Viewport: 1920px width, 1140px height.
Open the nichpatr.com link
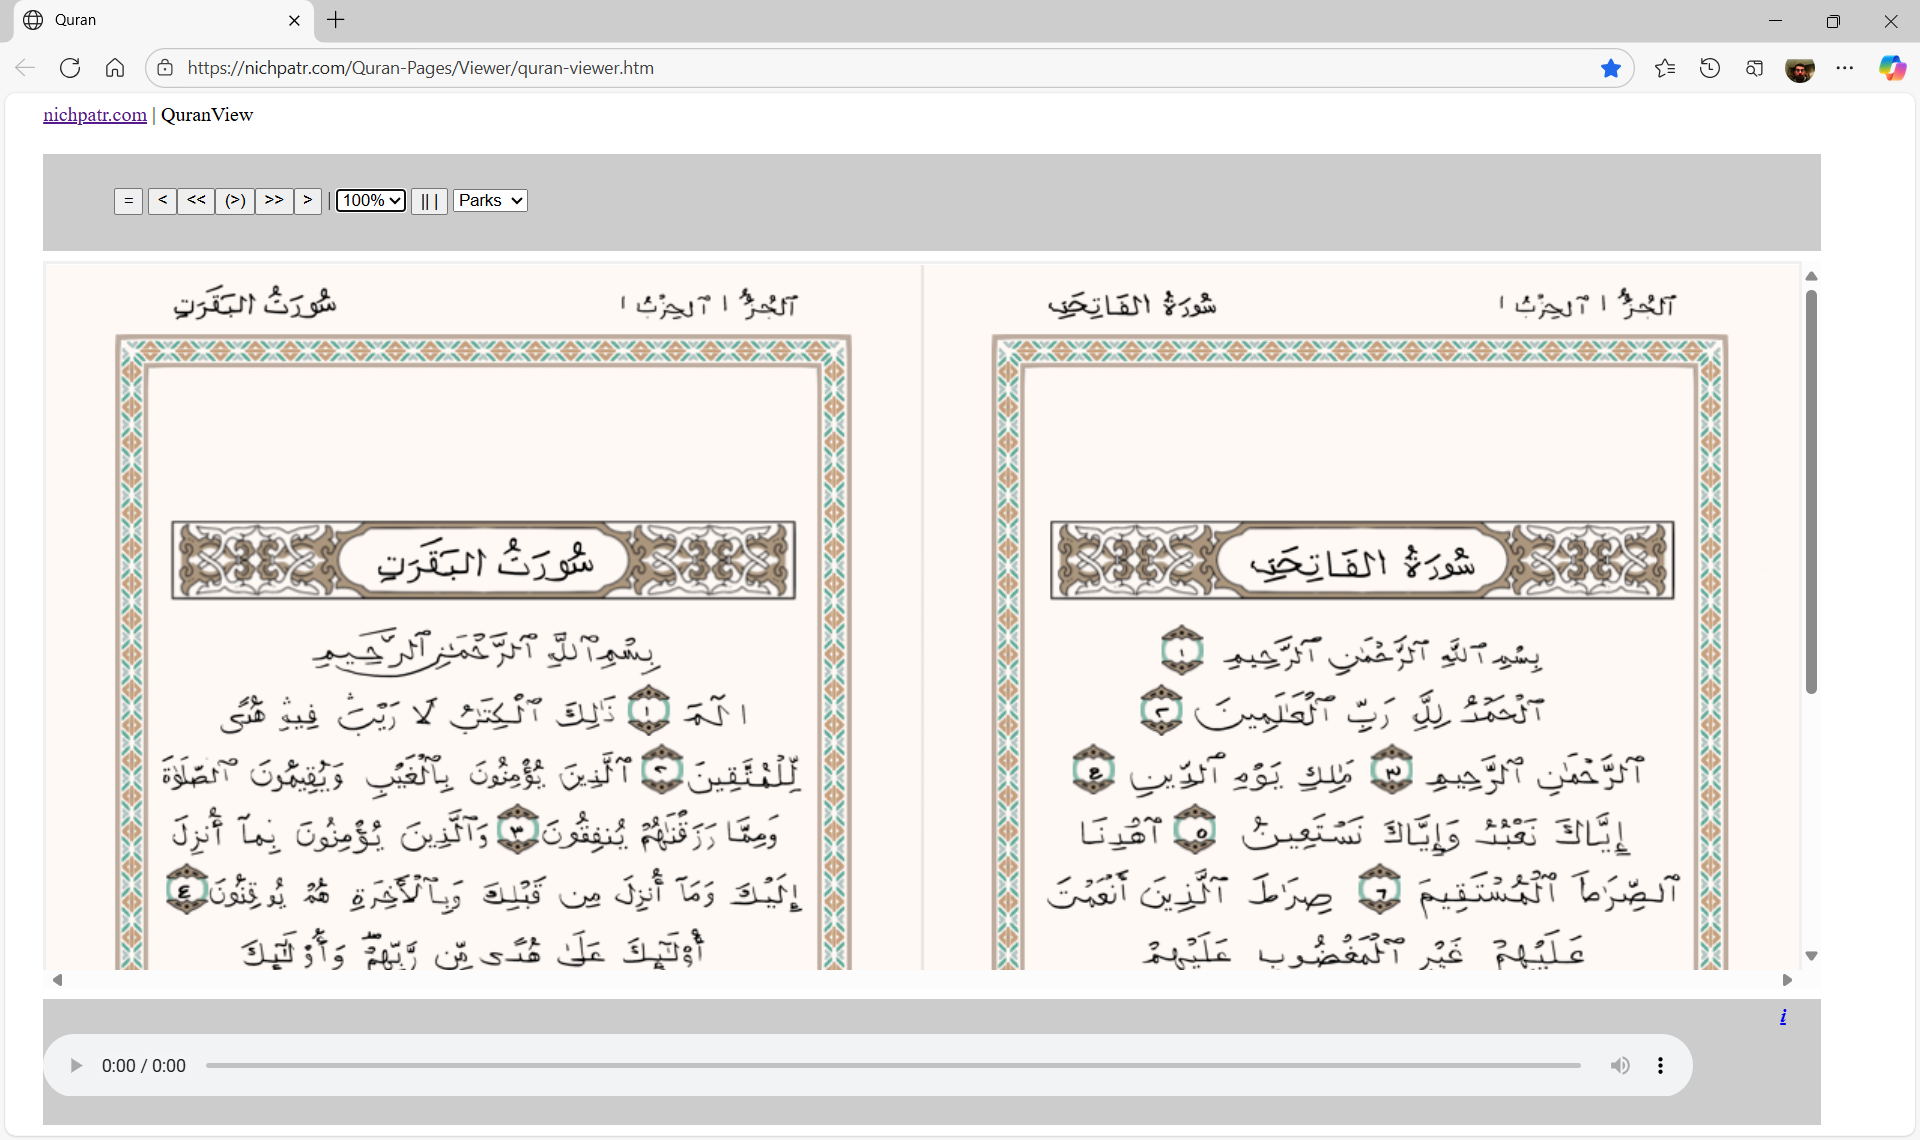(95, 115)
